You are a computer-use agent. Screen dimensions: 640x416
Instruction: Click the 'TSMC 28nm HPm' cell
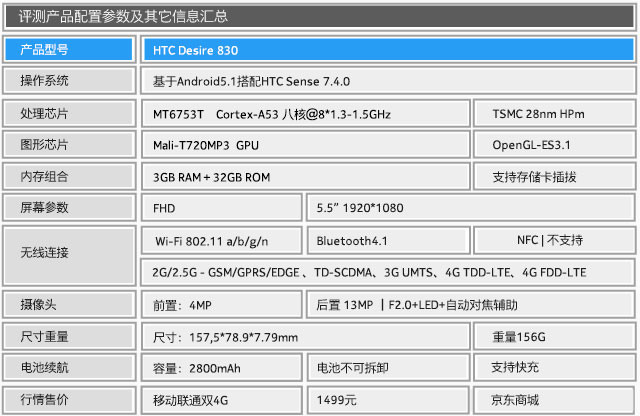pyautogui.click(x=554, y=113)
